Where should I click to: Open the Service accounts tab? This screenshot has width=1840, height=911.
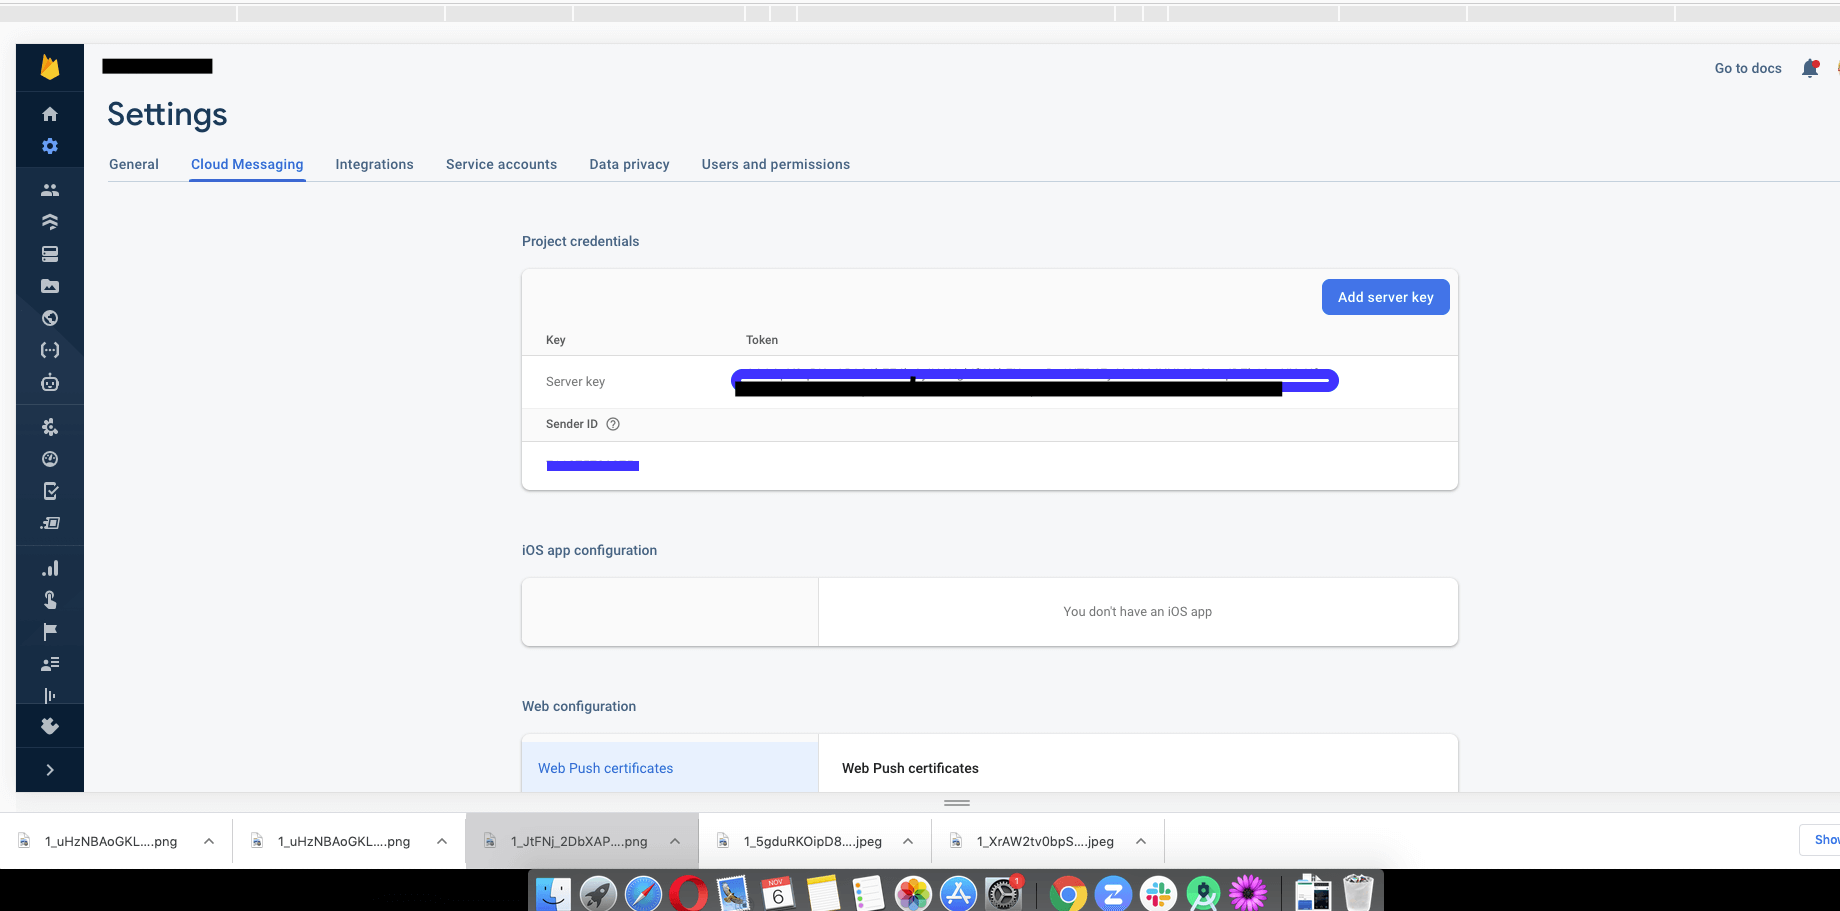[x=501, y=164]
